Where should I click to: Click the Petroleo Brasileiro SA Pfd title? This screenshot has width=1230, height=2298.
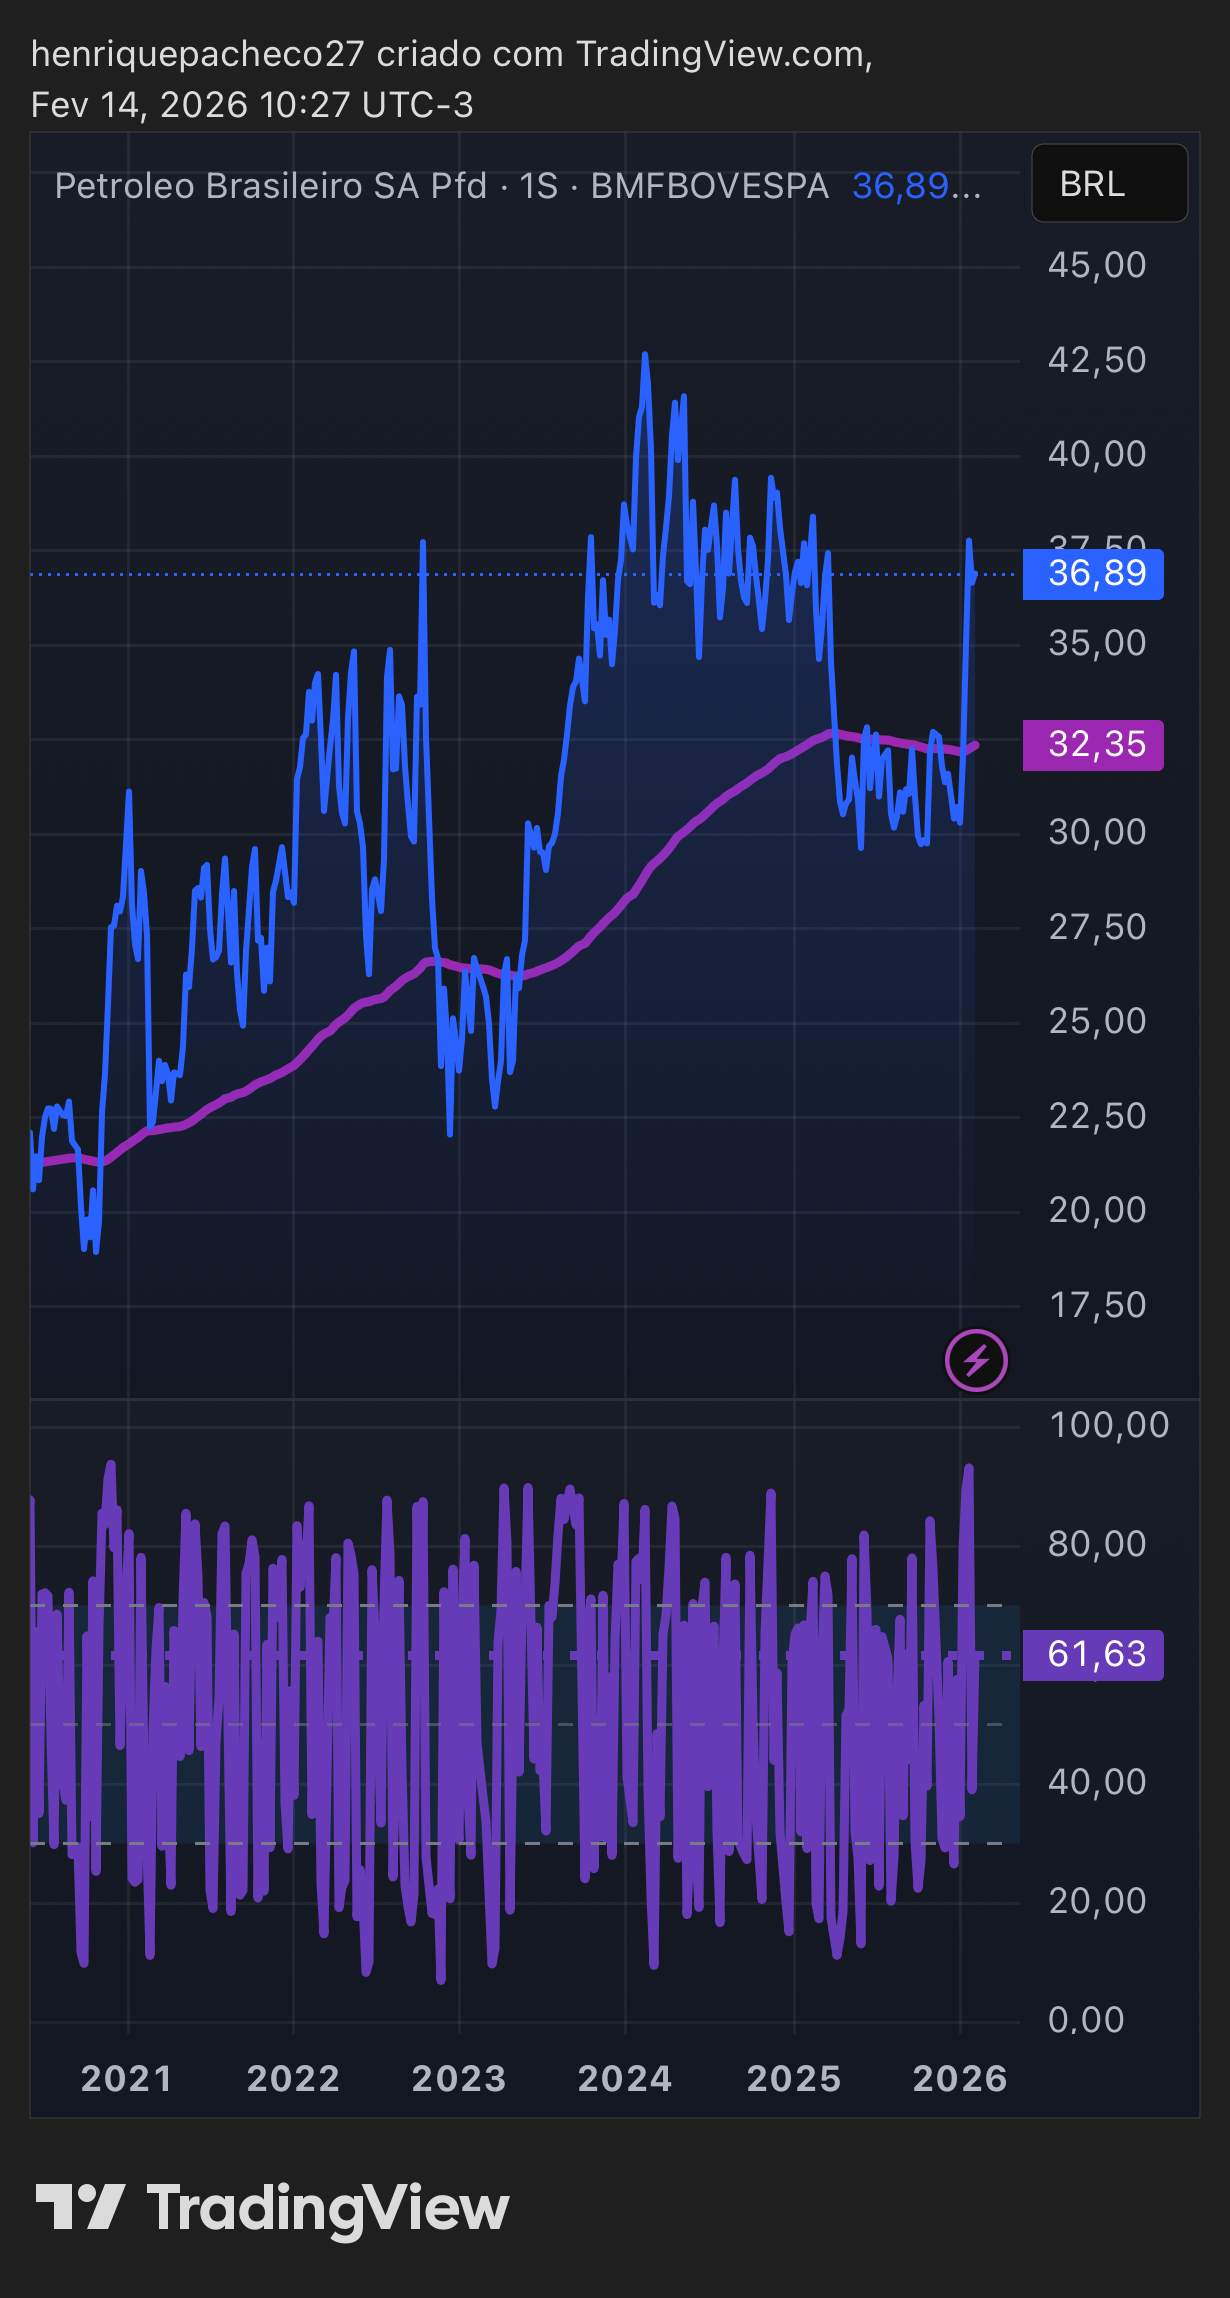(x=270, y=186)
